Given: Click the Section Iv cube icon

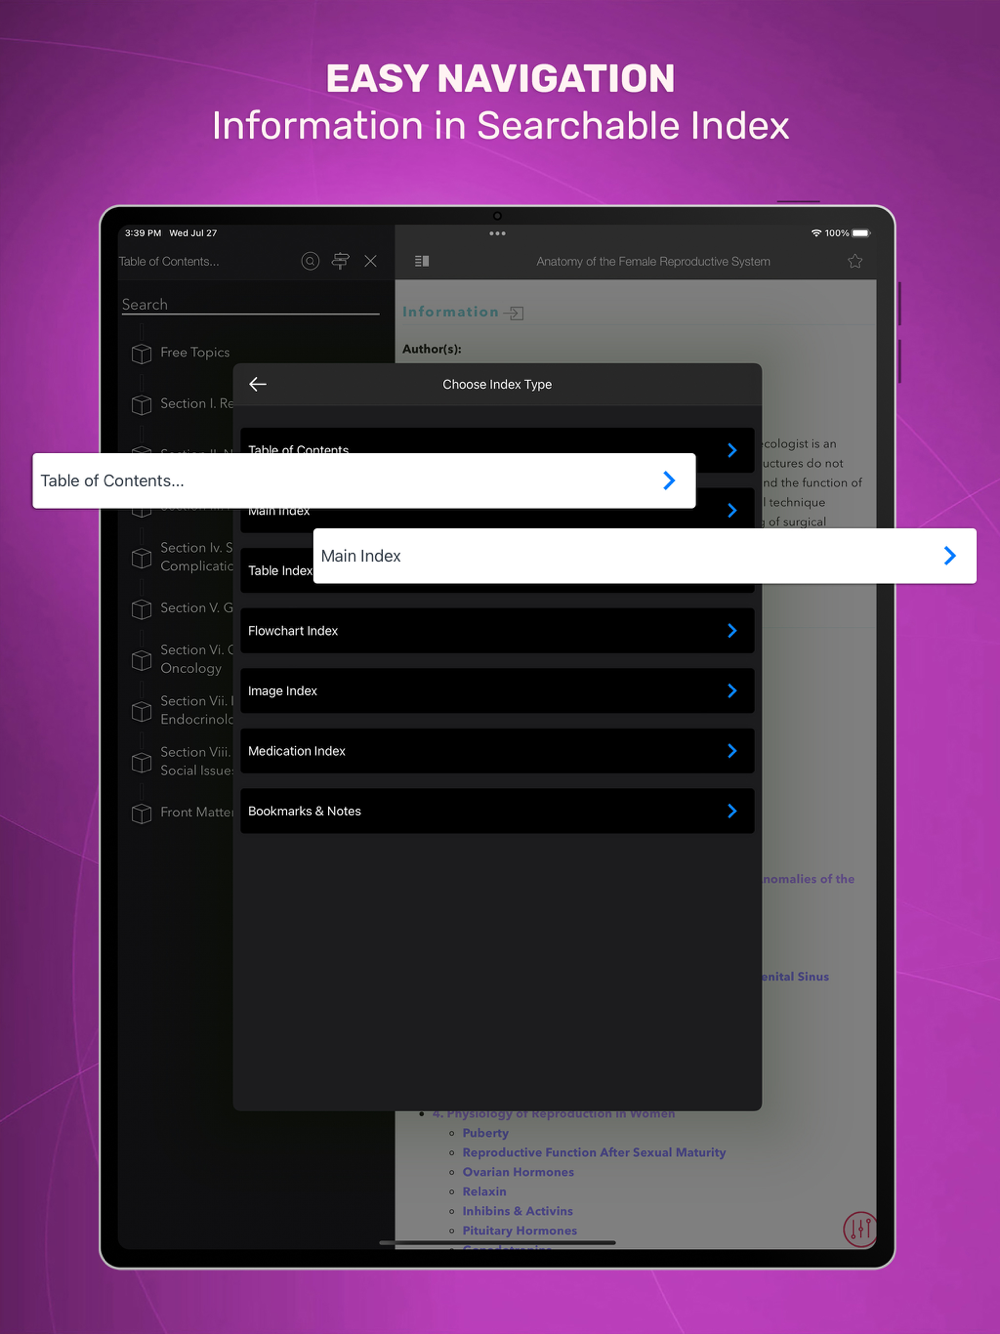Looking at the screenshot, I should point(142,558).
